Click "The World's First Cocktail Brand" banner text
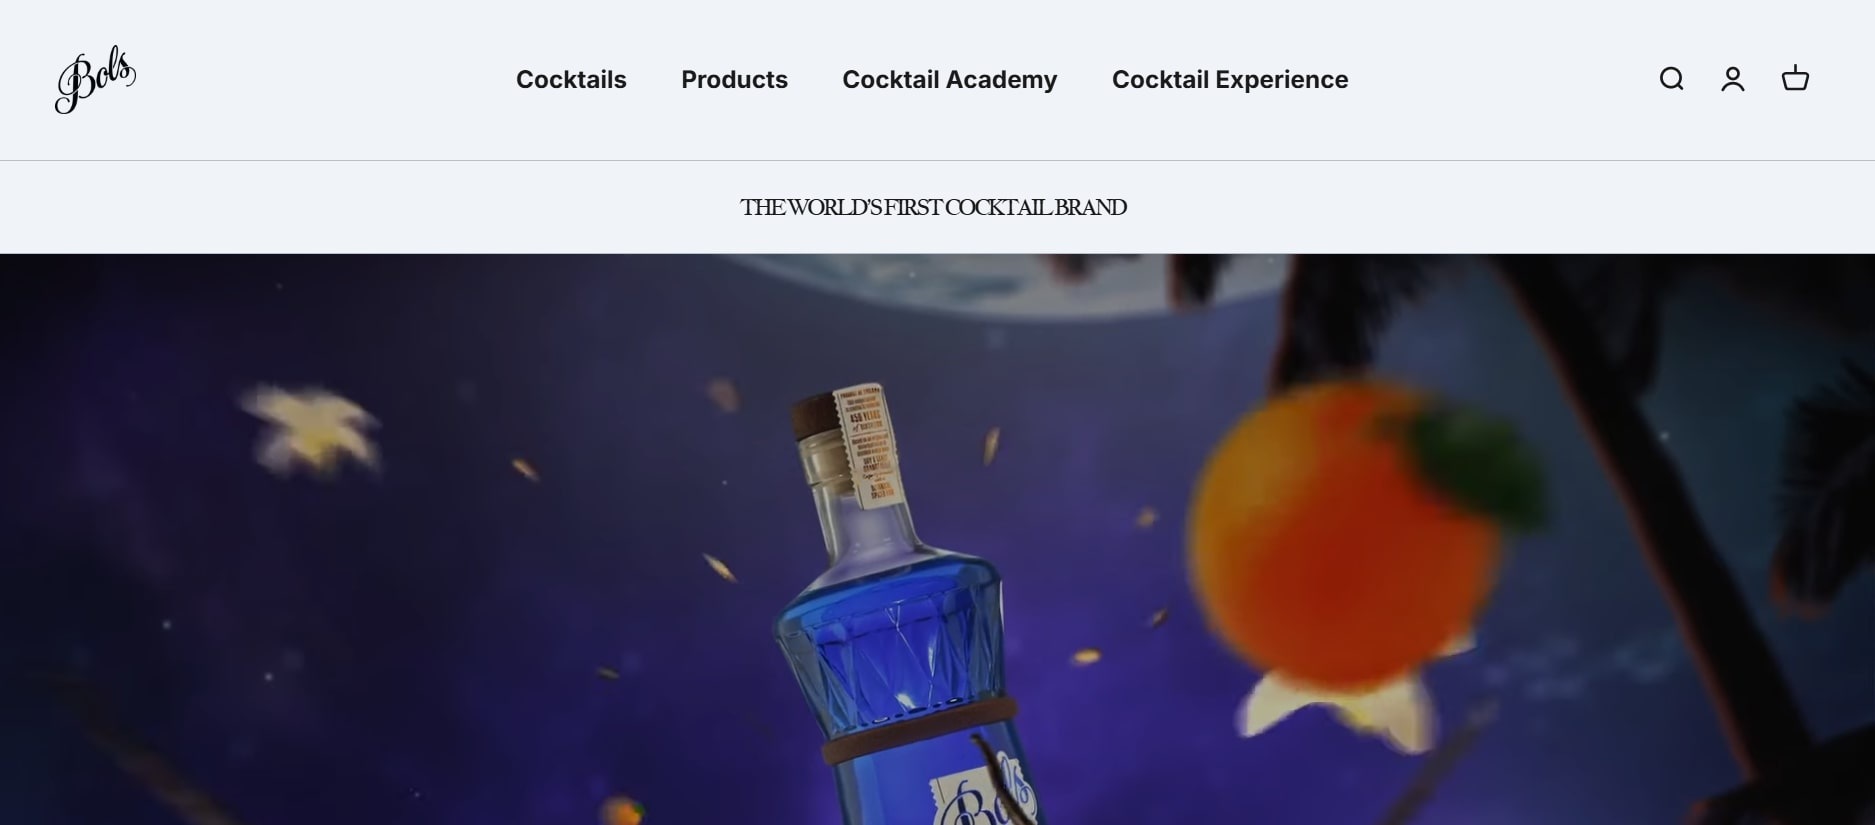This screenshot has width=1875, height=825. [933, 207]
